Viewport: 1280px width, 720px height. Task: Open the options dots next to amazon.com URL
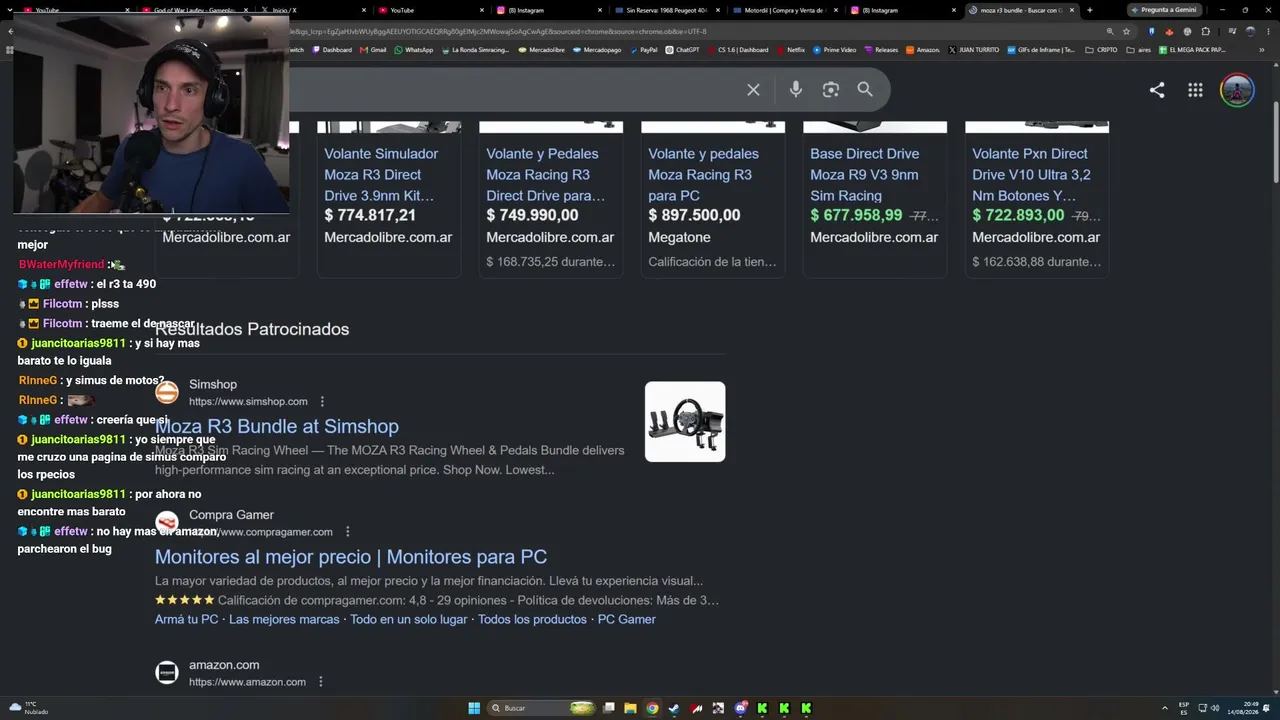pos(321,682)
